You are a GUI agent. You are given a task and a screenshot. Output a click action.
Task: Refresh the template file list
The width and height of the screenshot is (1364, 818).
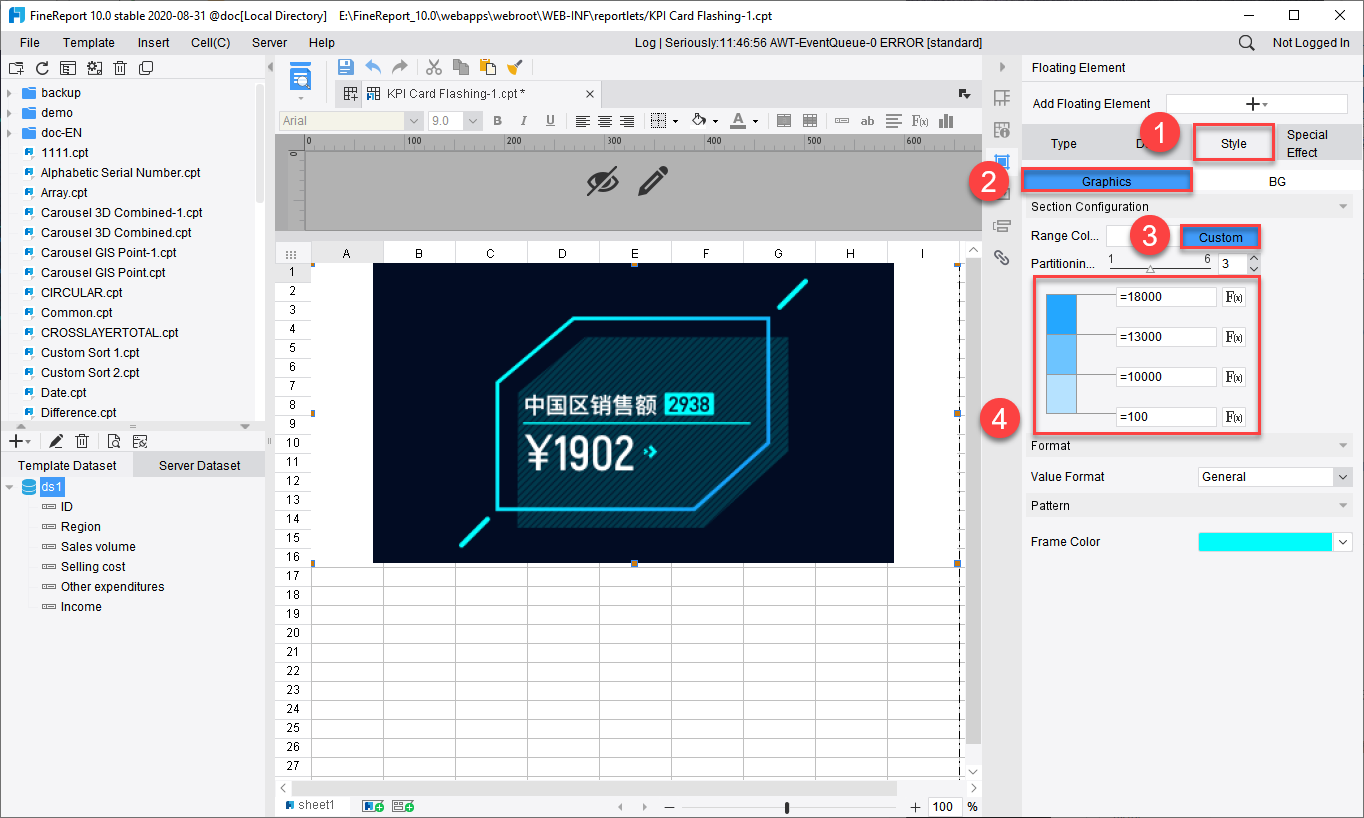[x=42, y=68]
